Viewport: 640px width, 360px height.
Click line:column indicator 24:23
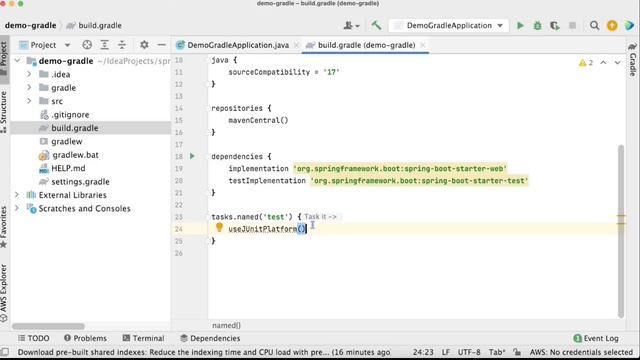pyautogui.click(x=423, y=352)
